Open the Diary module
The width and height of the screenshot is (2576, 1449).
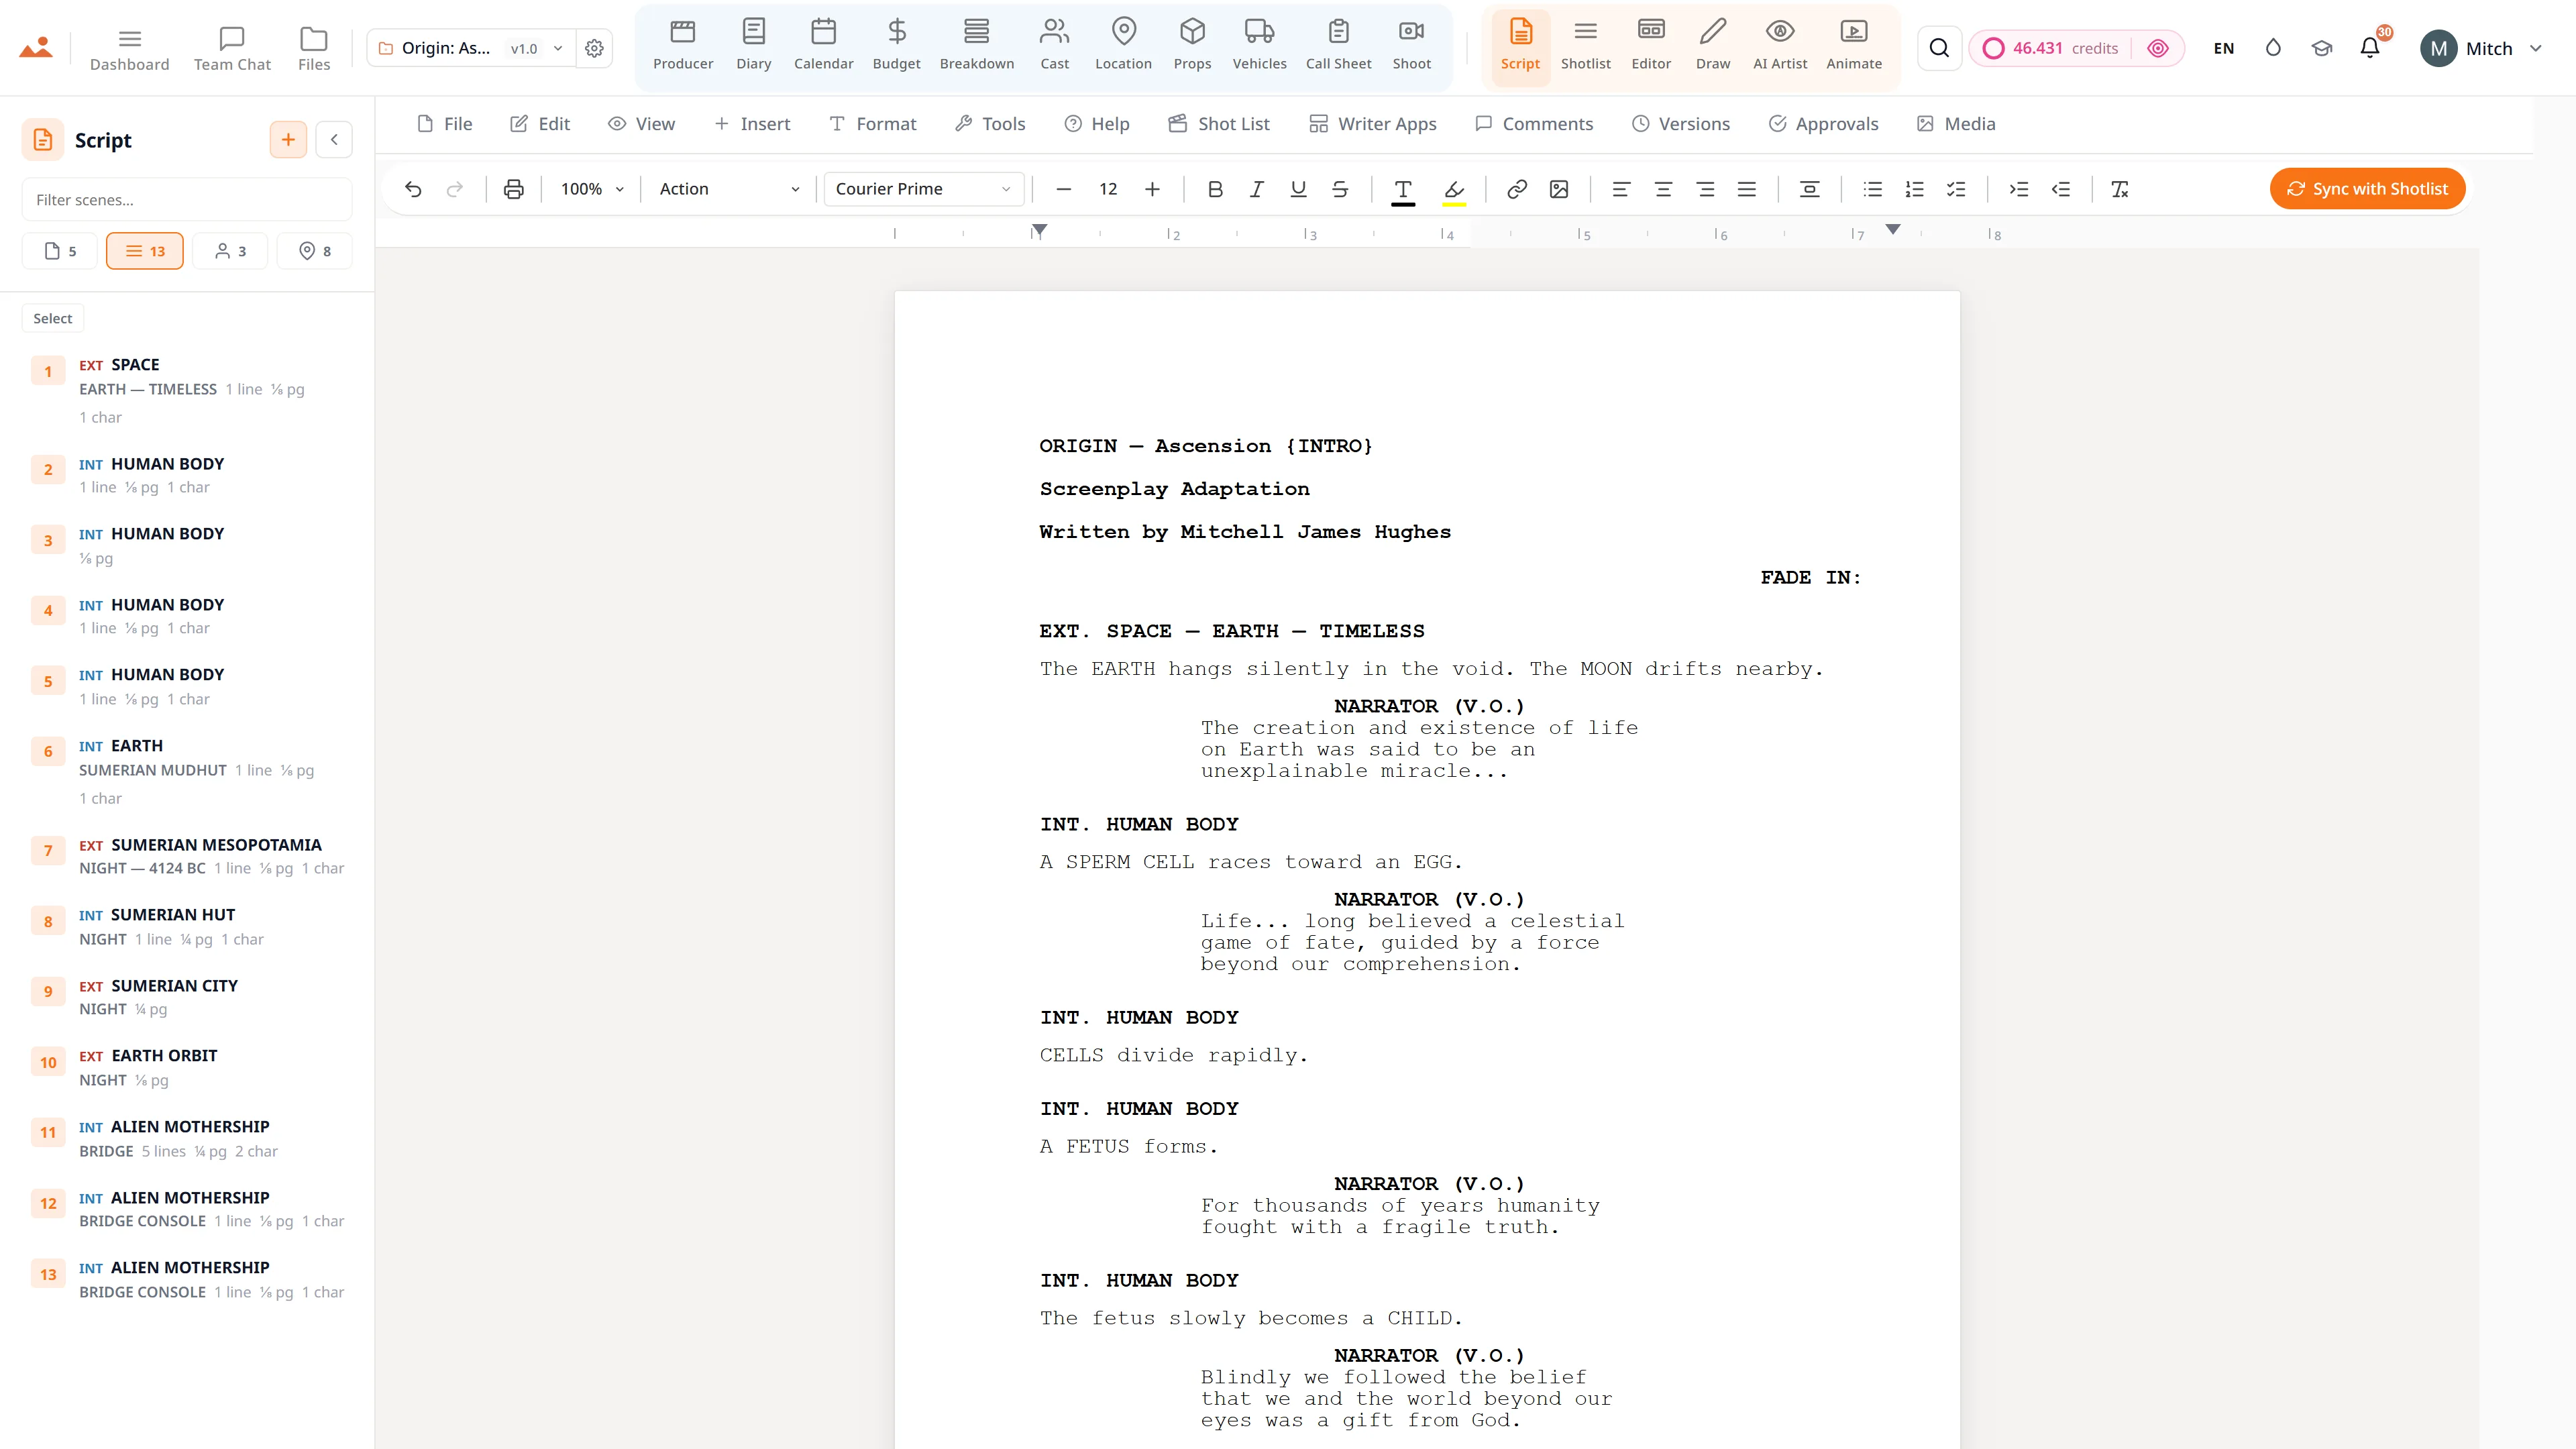coord(754,47)
